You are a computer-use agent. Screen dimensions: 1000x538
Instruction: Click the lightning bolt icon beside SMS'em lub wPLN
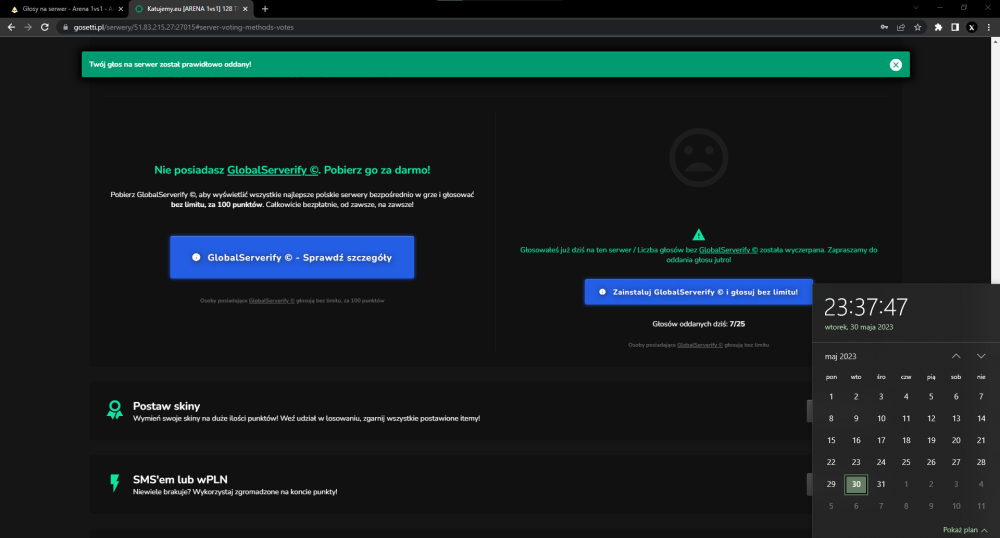click(115, 483)
